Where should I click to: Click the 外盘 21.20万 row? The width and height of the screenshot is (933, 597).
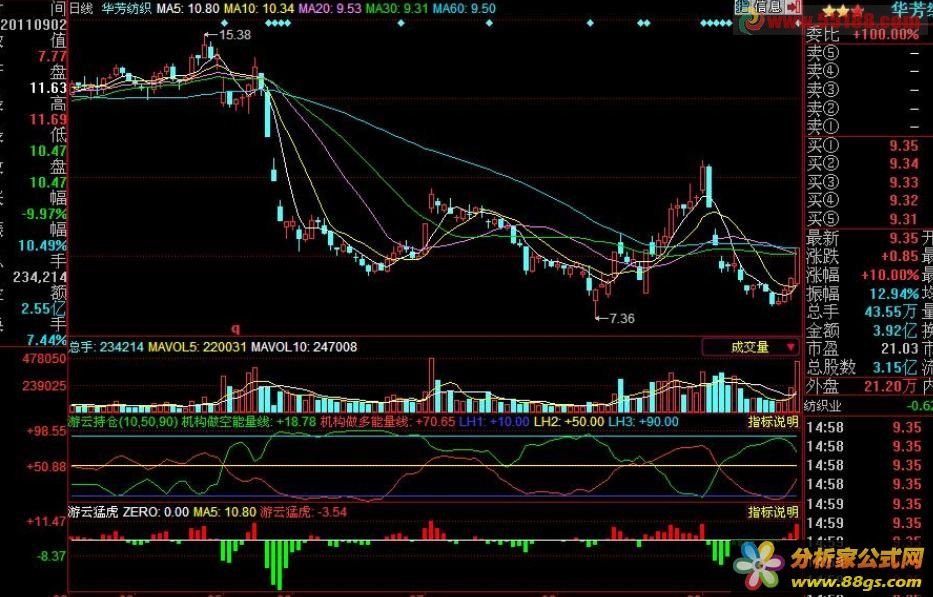click(863, 386)
